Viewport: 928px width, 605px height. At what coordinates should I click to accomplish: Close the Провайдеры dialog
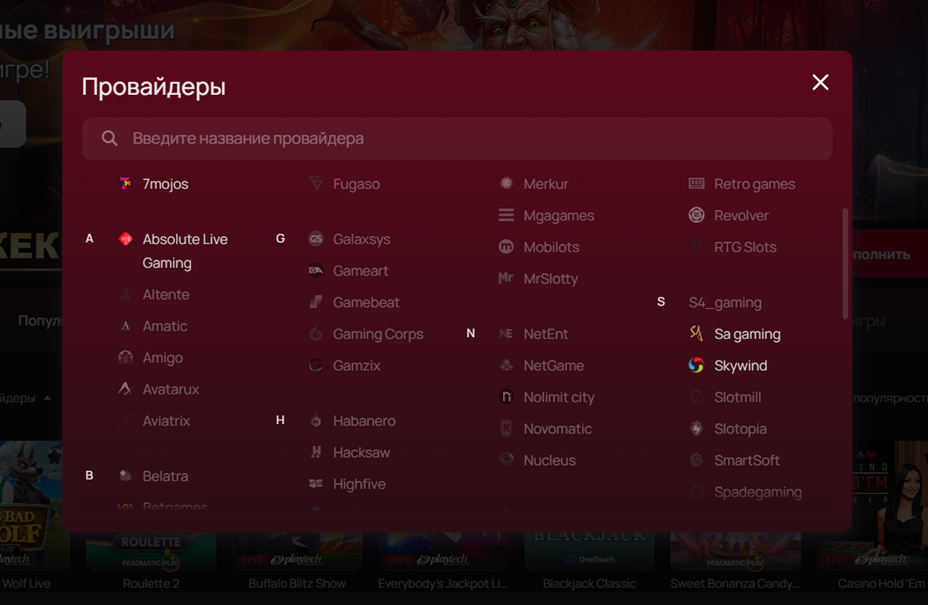click(820, 82)
